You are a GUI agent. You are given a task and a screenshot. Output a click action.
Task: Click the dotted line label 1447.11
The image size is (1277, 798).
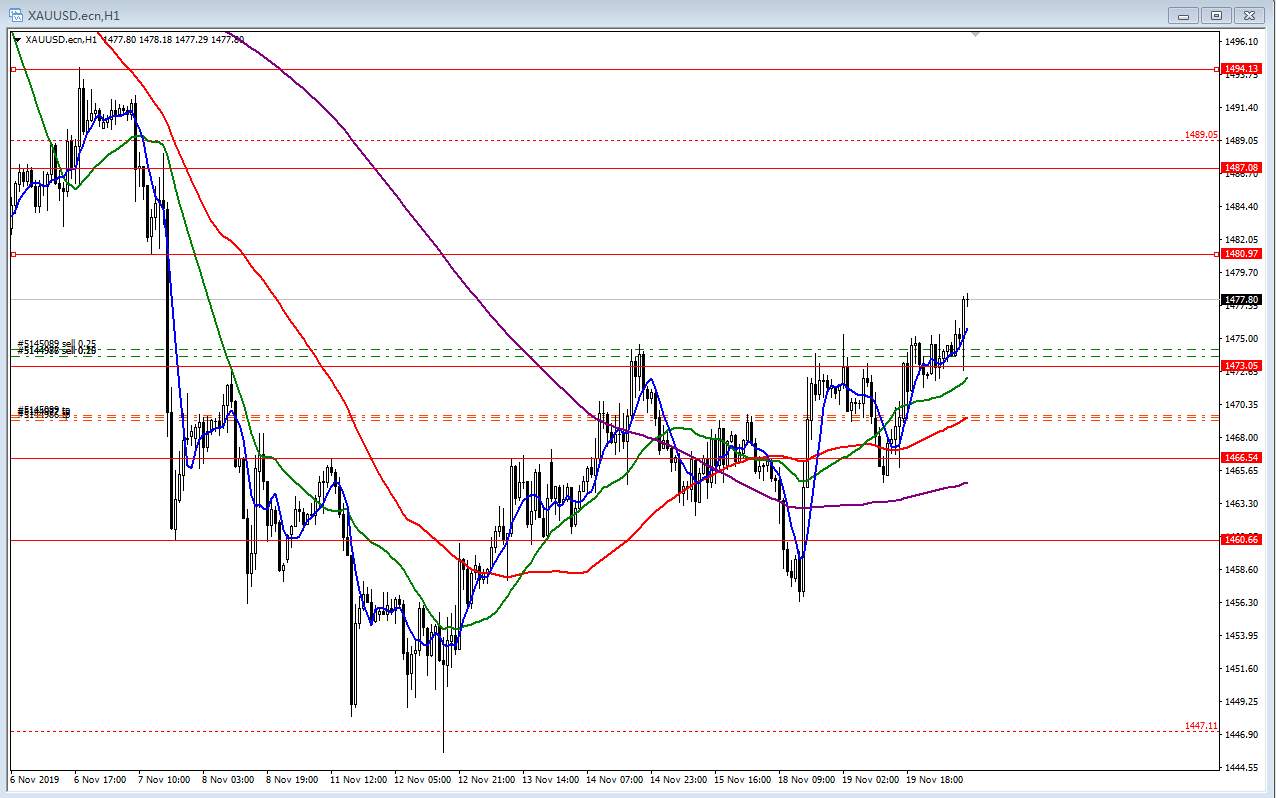[1201, 726]
